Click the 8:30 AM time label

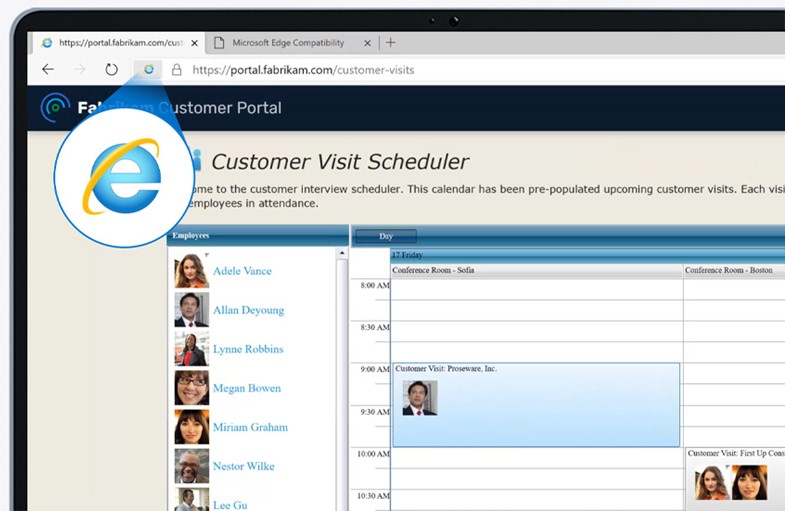point(375,327)
